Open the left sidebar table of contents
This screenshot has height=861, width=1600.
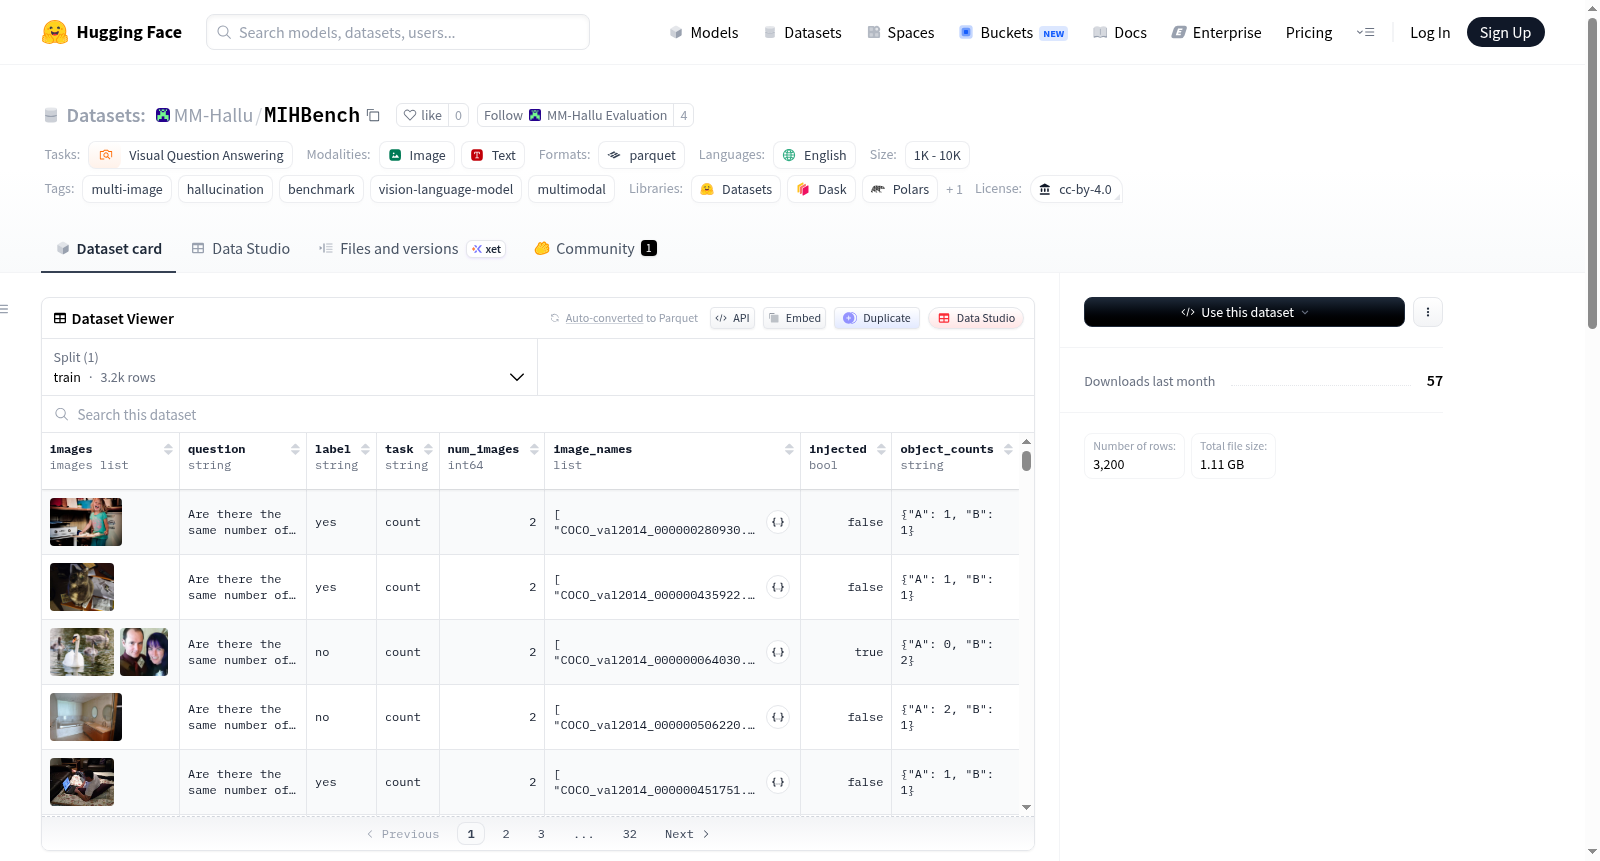click(5, 309)
